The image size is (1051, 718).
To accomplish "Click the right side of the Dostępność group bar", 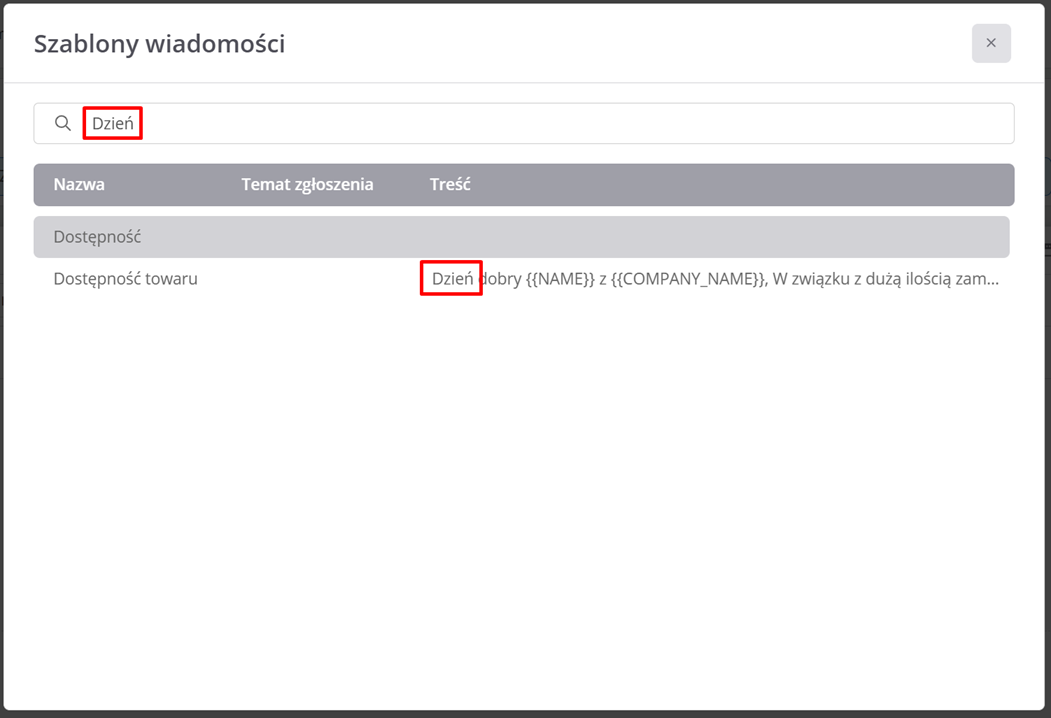I will click(x=871, y=237).
